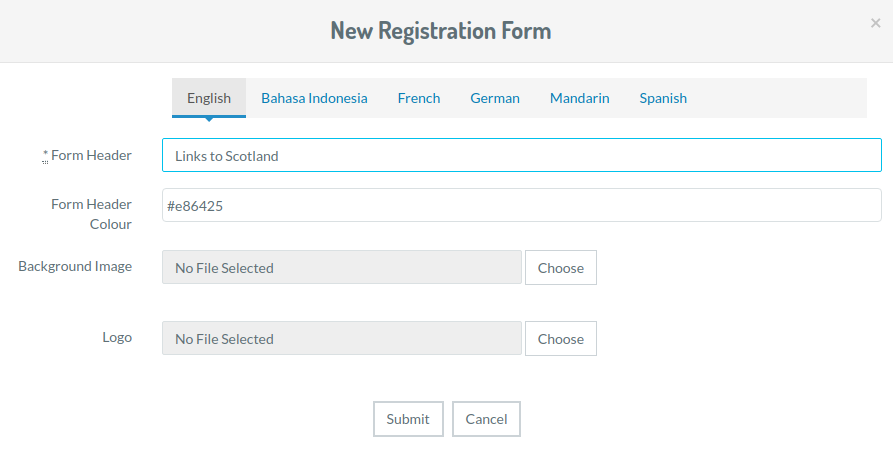Click the Form Header field label
Screen dimensions: 893x449
(x=91, y=155)
